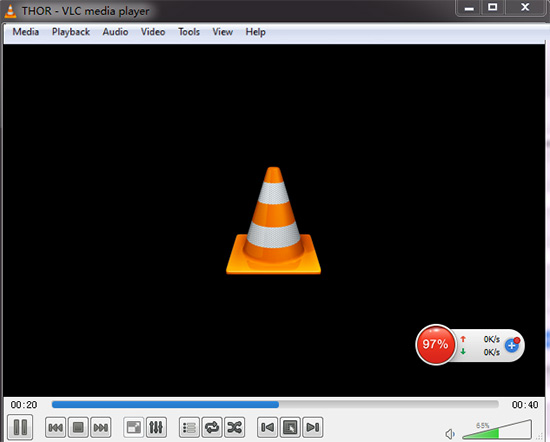
Task: Go to next chapter button
Action: pyautogui.click(x=313, y=427)
